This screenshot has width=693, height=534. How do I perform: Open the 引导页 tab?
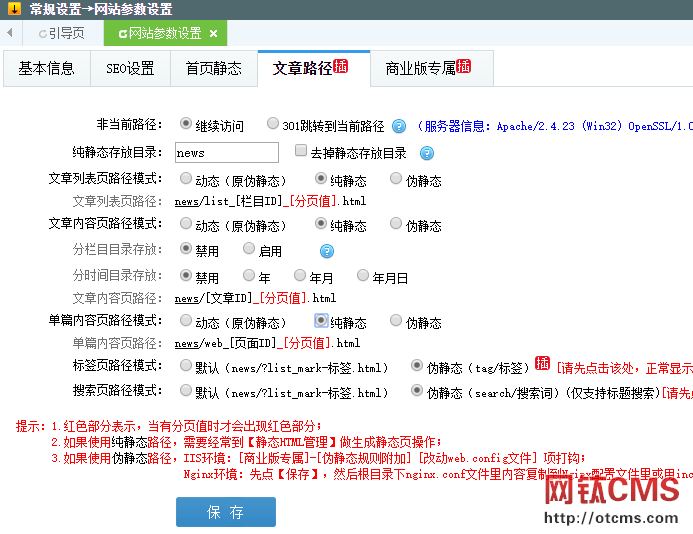tap(62, 33)
